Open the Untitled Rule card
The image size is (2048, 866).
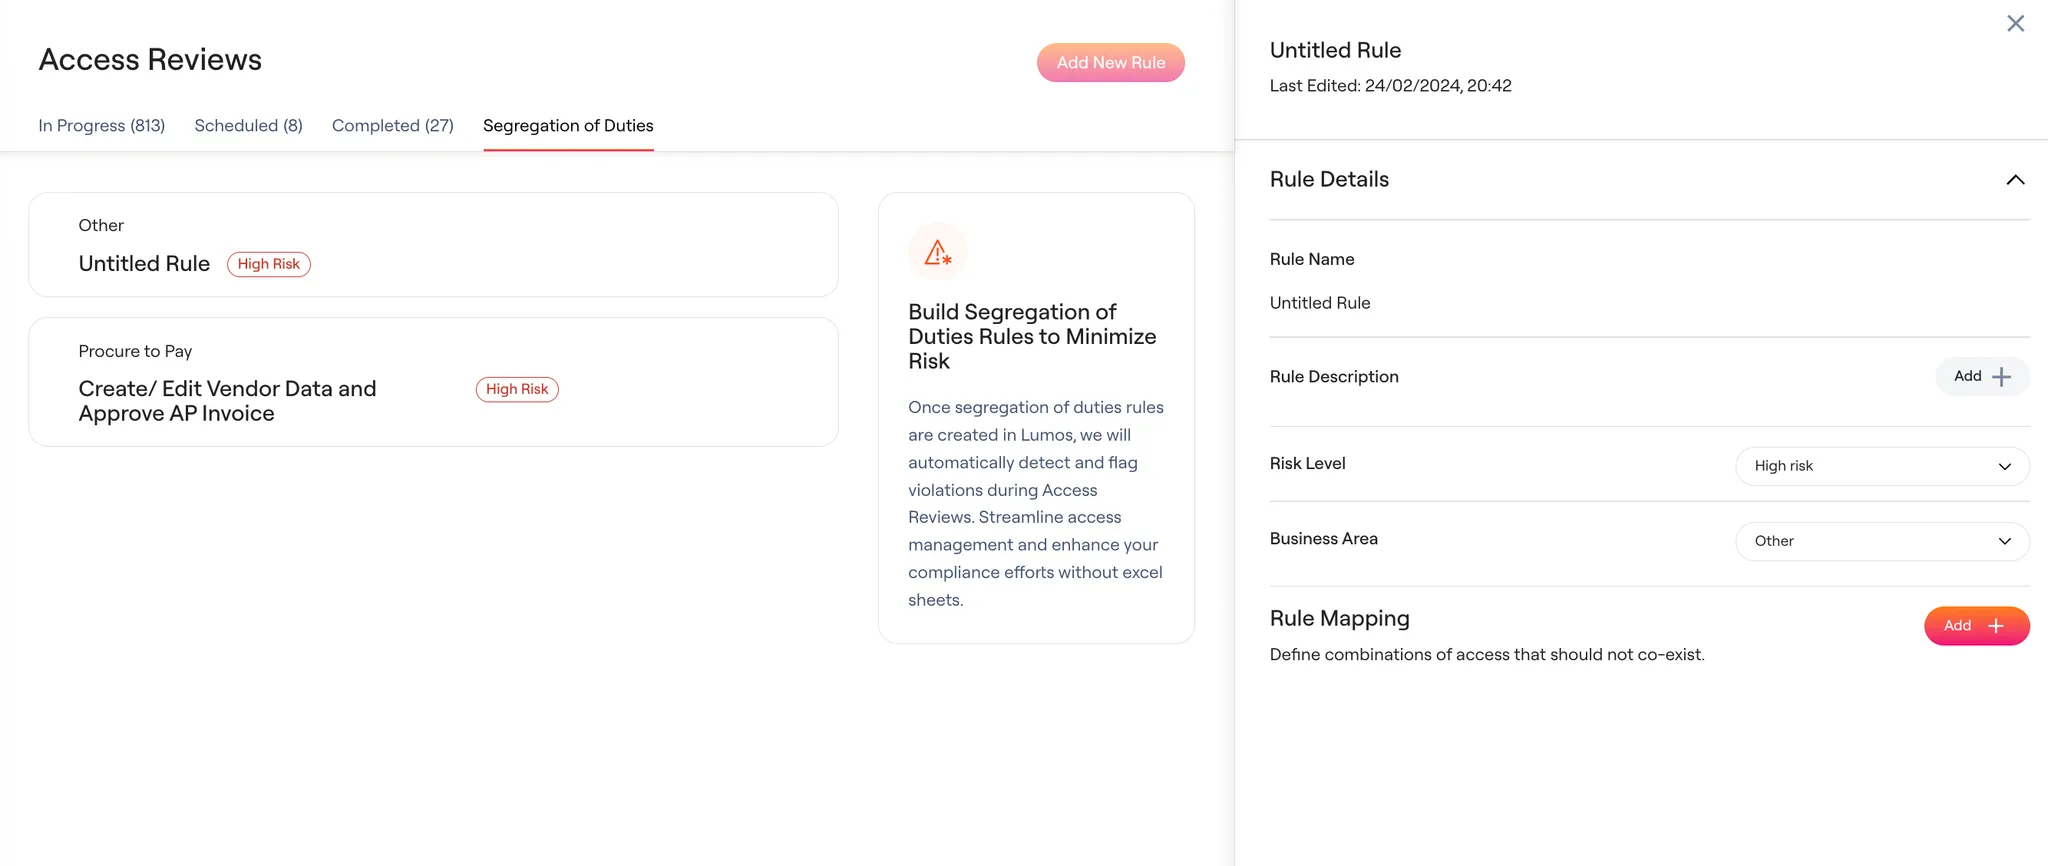pyautogui.click(x=433, y=244)
